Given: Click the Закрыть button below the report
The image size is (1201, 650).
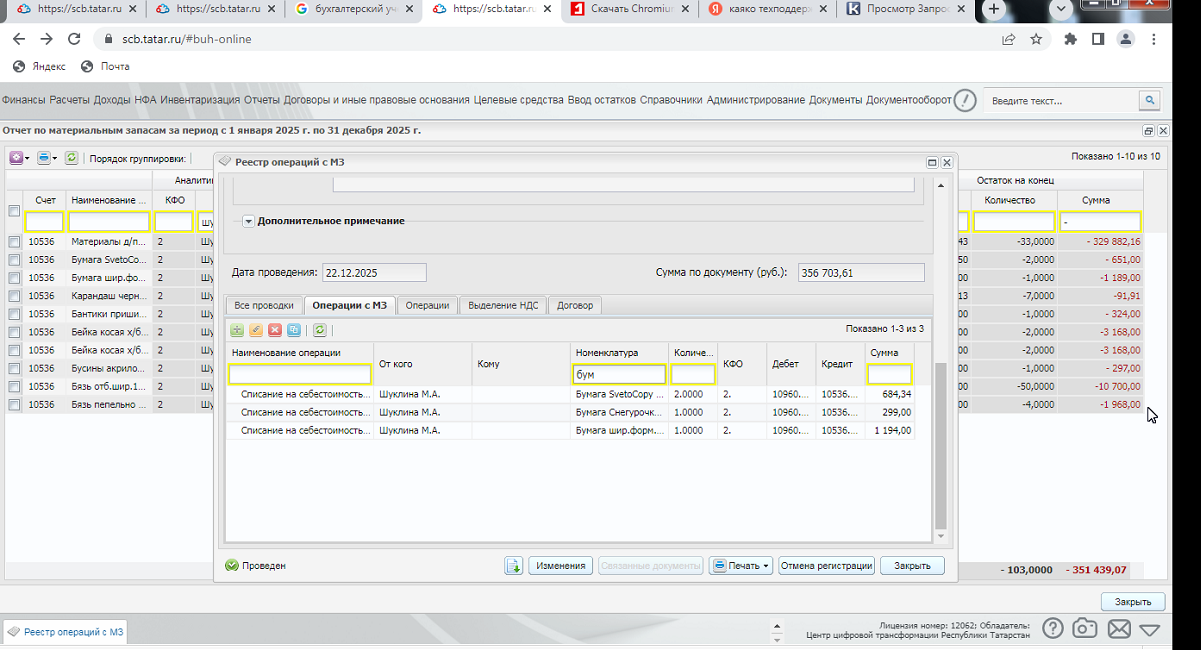Looking at the screenshot, I should pyautogui.click(x=1133, y=602).
